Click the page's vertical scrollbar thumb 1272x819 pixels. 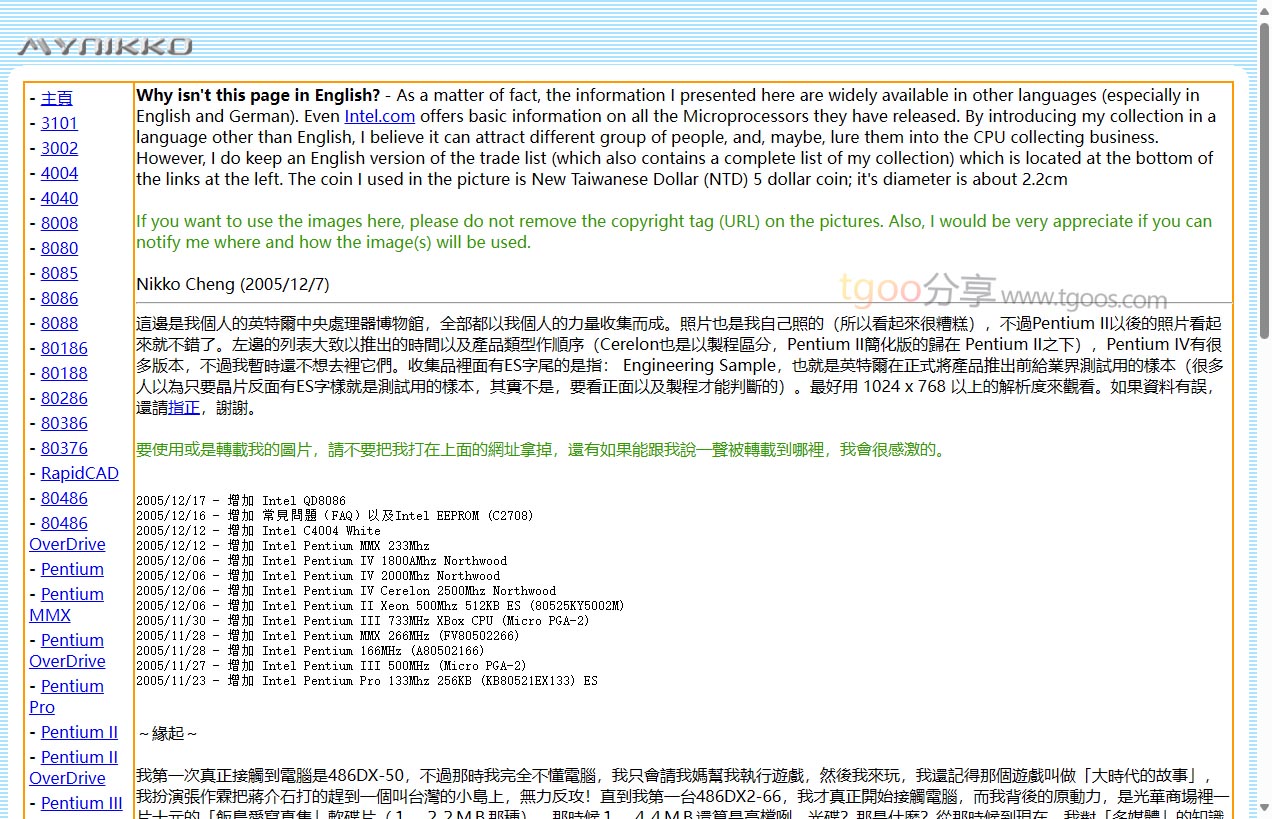point(1264,180)
